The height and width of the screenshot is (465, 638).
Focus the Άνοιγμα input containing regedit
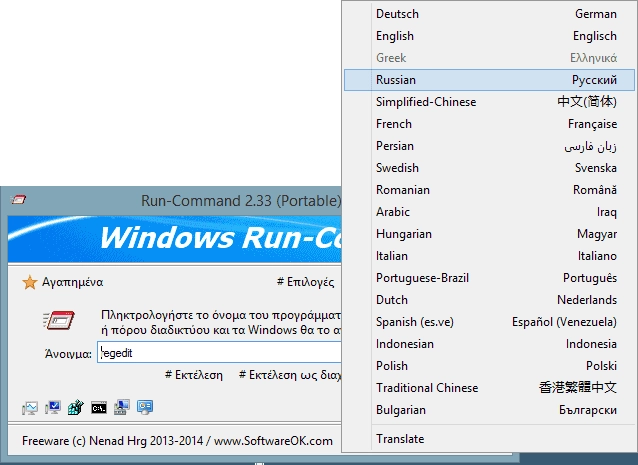(220, 352)
